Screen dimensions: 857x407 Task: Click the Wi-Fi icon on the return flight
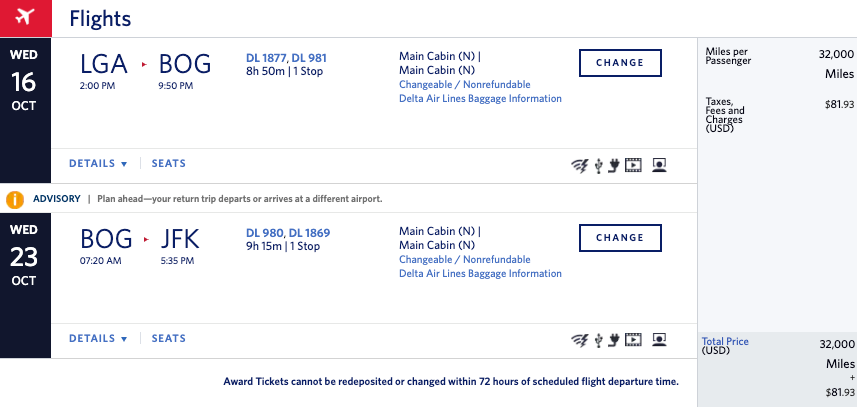point(579,340)
